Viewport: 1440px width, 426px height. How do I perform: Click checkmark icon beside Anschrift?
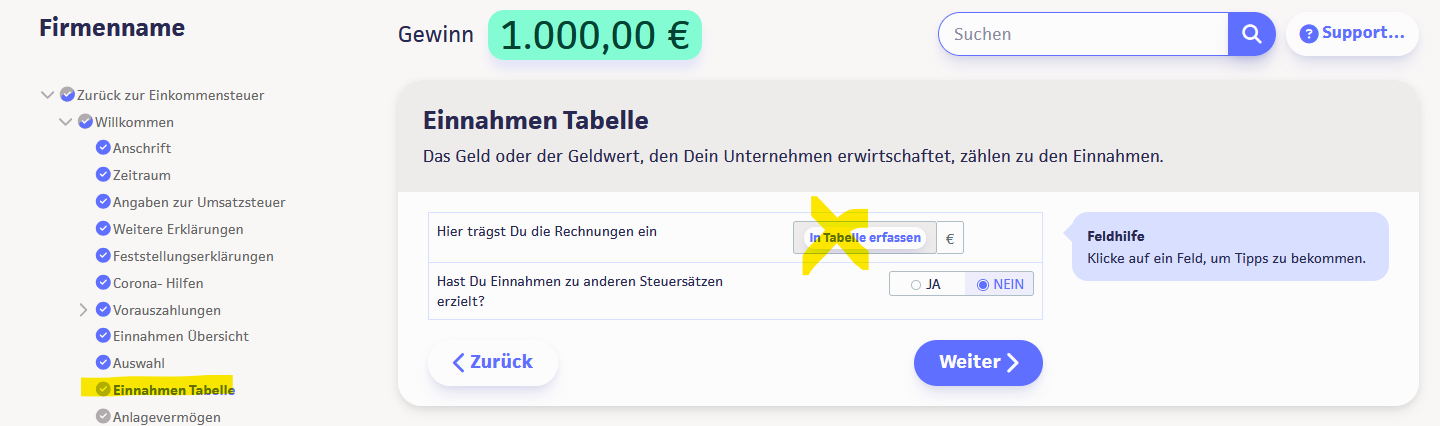[103, 148]
